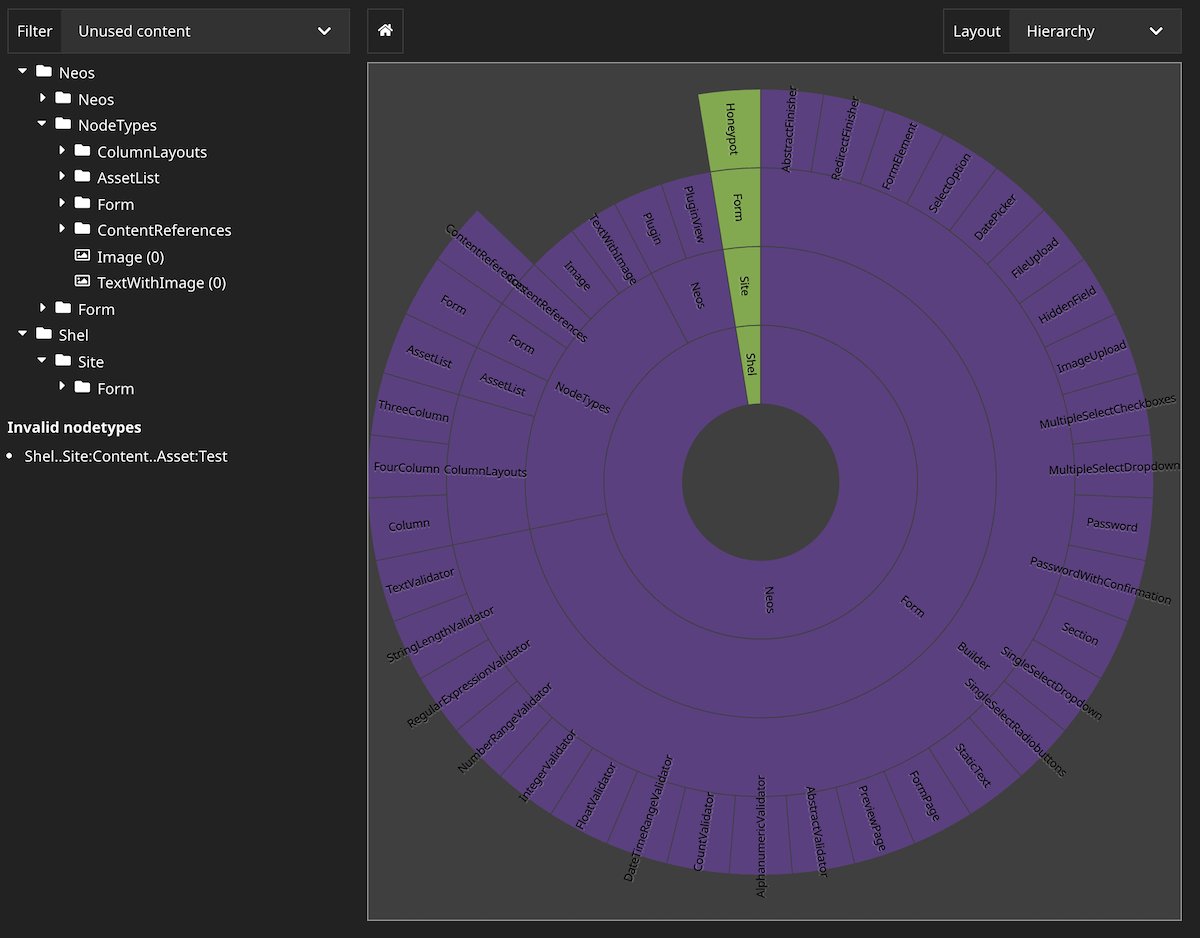Click the TextValidator chart segment
The width and height of the screenshot is (1200, 938).
[x=421, y=580]
